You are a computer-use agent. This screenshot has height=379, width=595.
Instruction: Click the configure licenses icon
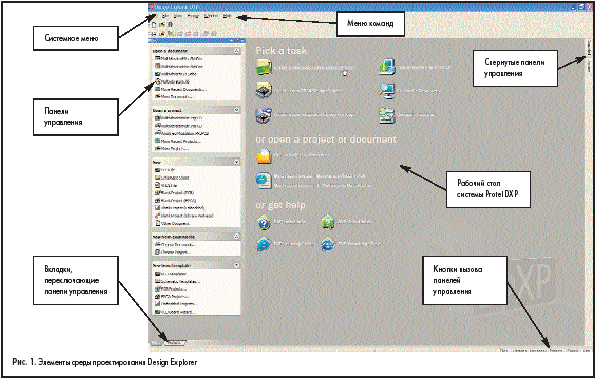tap(387, 115)
